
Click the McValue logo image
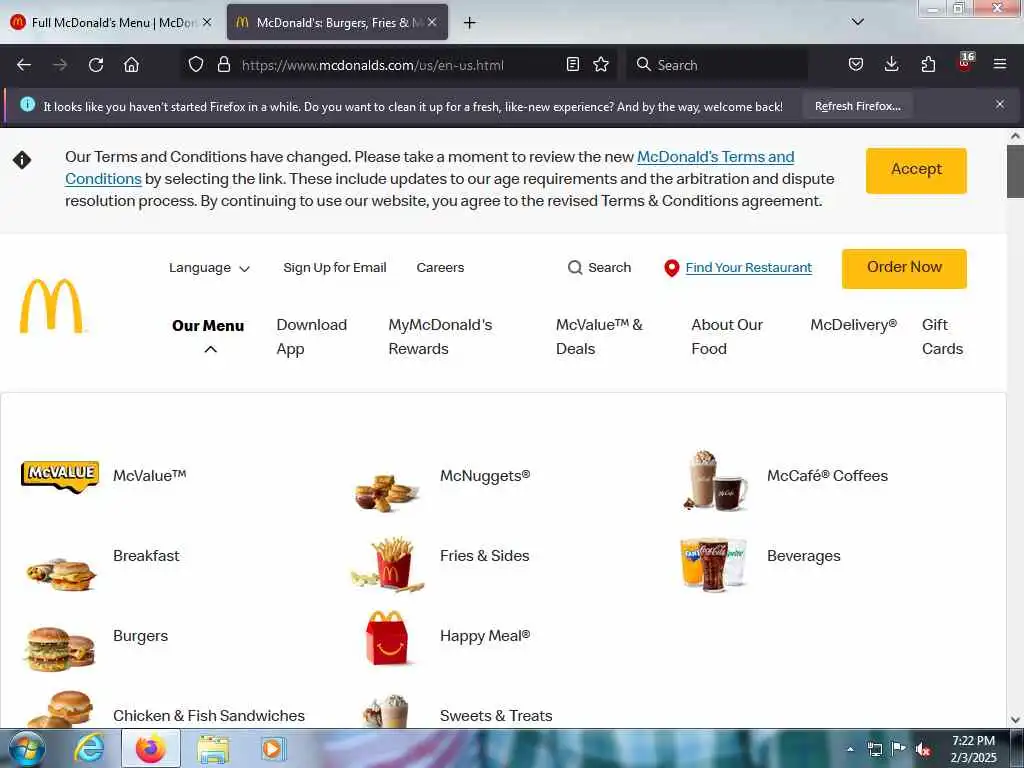pyautogui.click(x=60, y=475)
